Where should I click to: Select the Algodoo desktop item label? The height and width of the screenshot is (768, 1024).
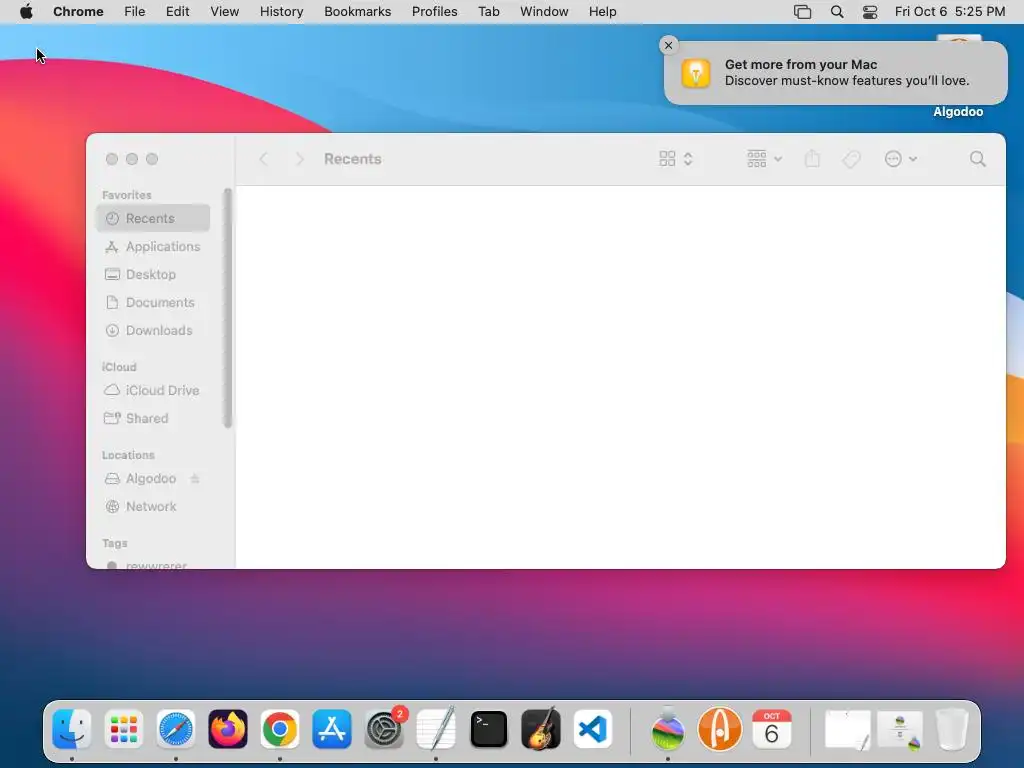click(957, 112)
